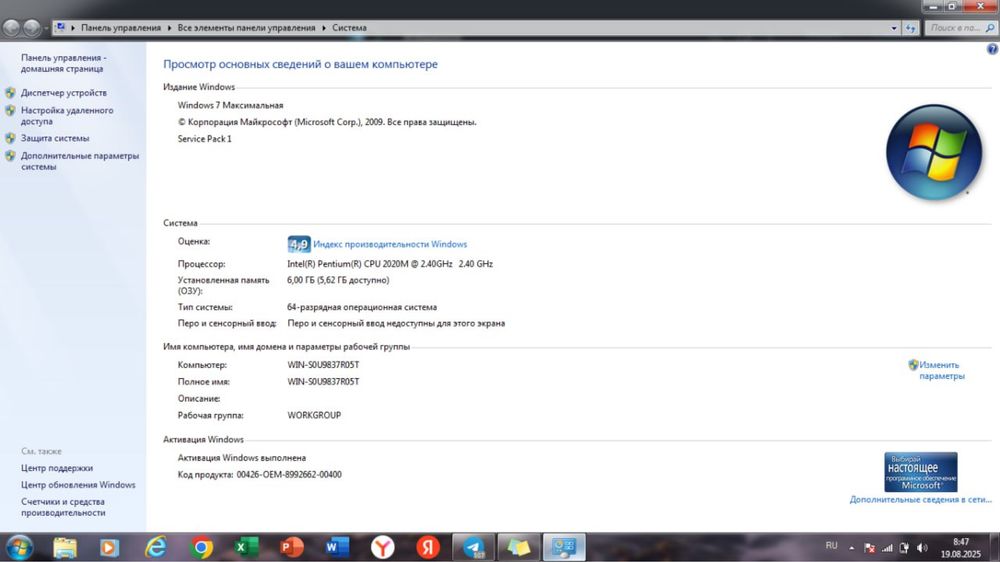Open Защита системы
The image size is (1000, 562).
[55, 138]
